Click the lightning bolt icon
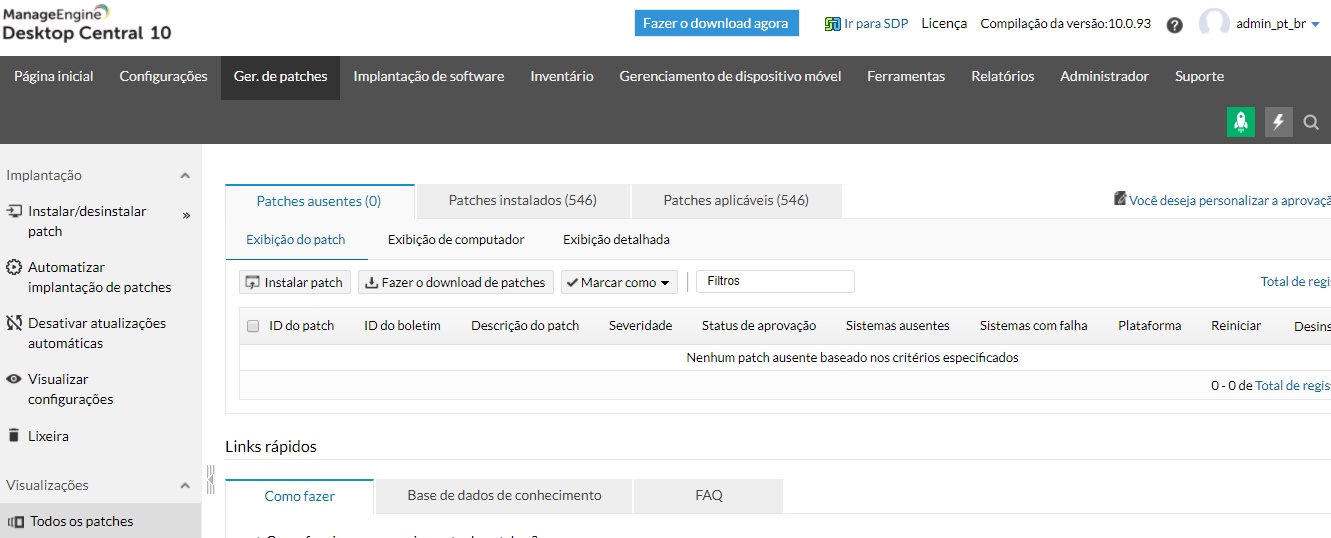The image size is (1331, 538). click(1278, 122)
